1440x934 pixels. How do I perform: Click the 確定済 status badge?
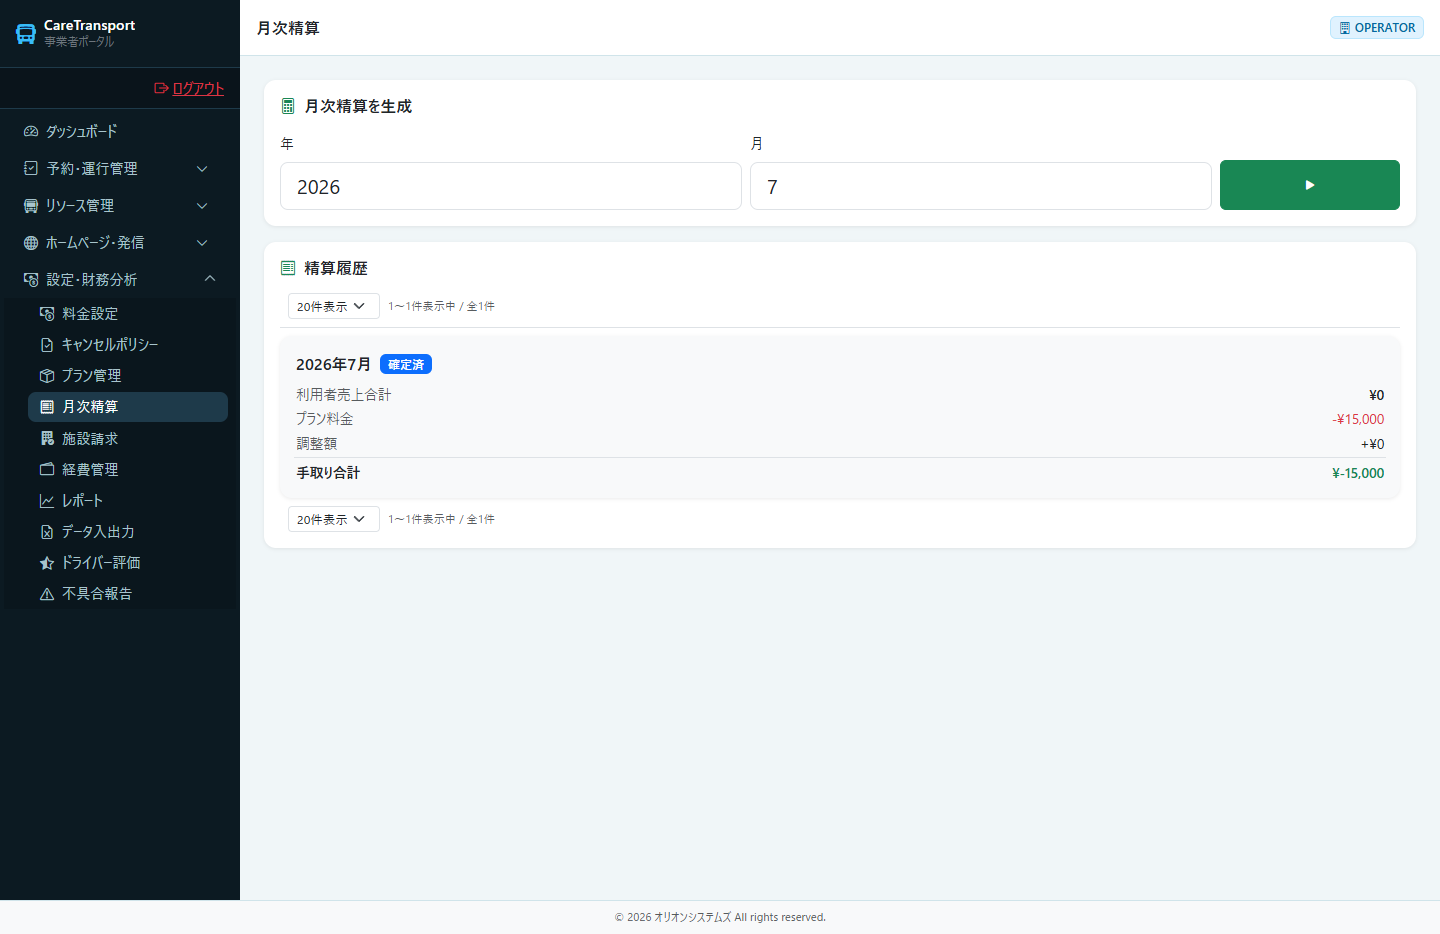(x=406, y=364)
